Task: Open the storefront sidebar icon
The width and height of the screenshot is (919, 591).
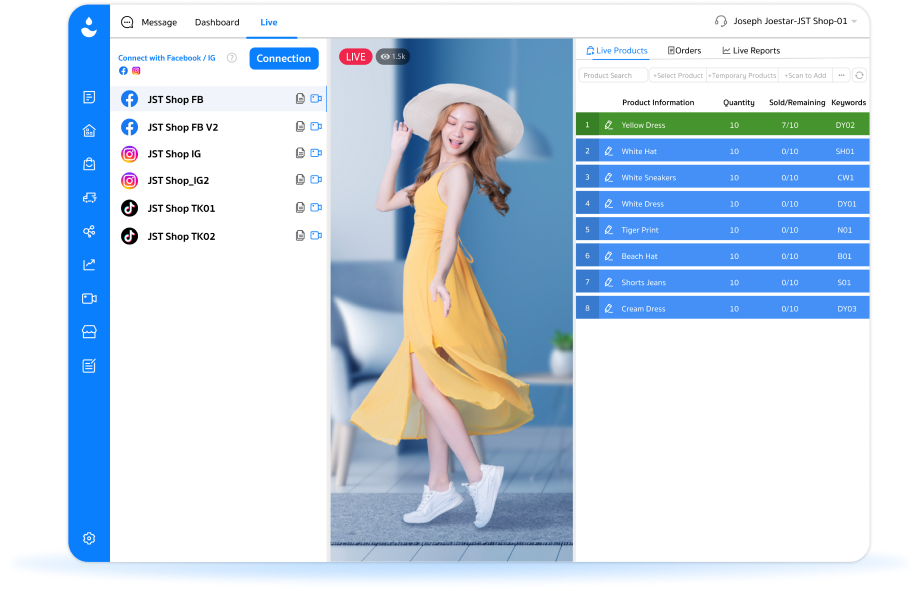Action: (89, 332)
